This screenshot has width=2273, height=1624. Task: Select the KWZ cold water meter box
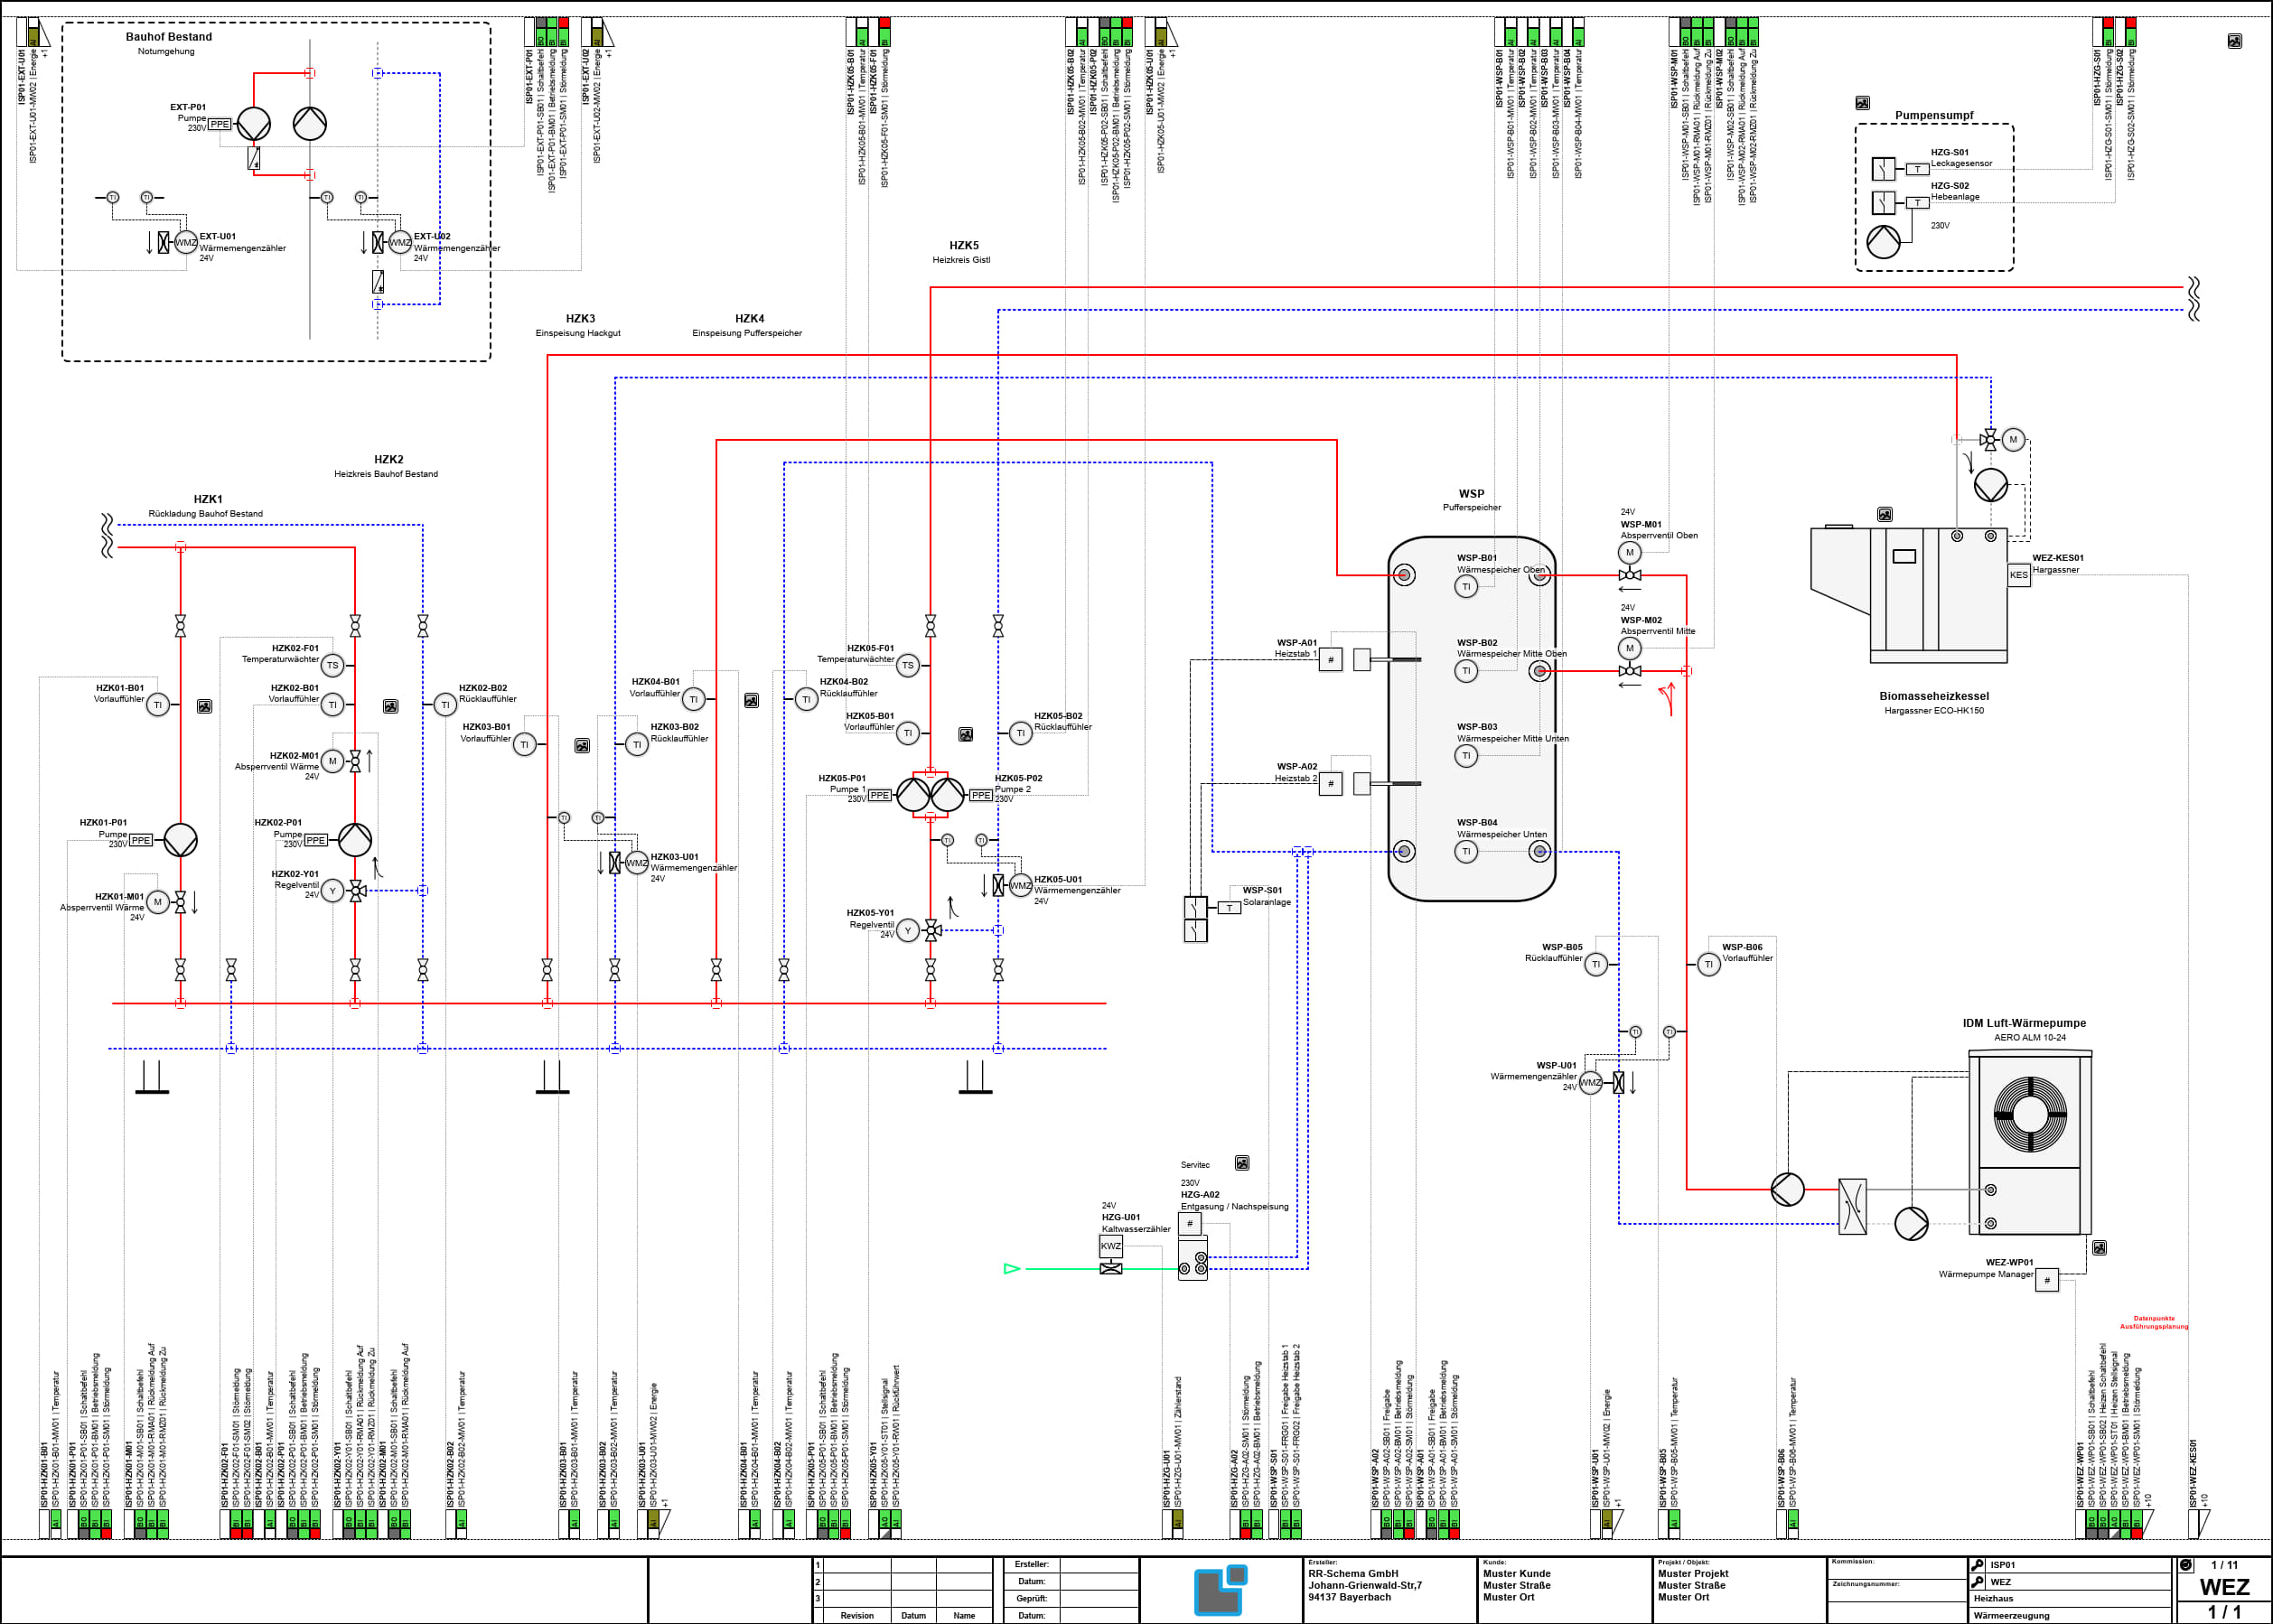tap(1111, 1246)
